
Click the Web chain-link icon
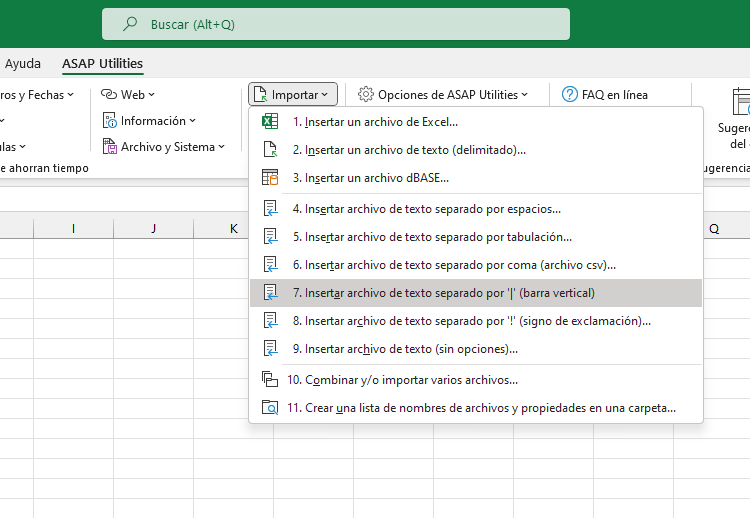pos(109,94)
